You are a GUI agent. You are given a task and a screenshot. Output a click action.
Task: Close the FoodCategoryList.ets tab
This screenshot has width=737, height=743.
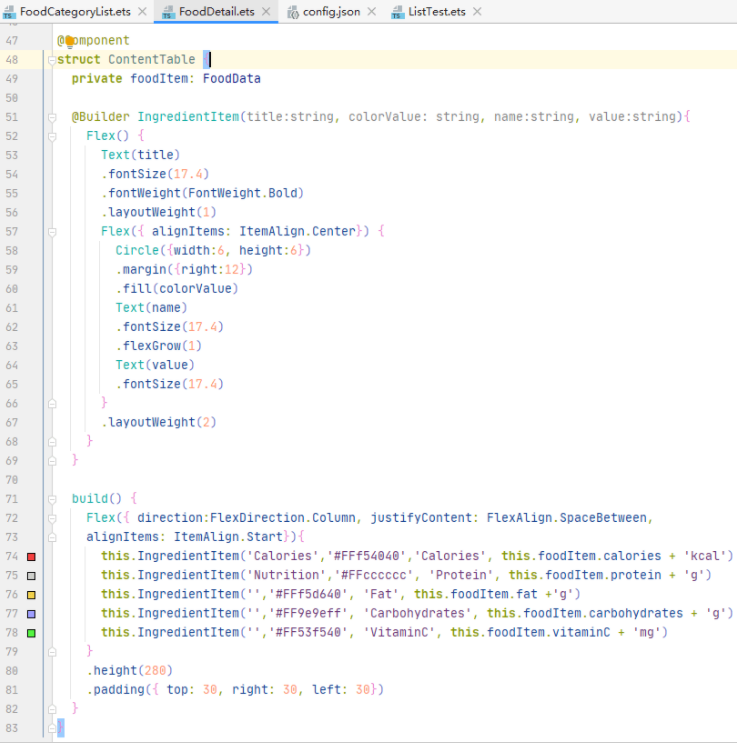(x=142, y=12)
